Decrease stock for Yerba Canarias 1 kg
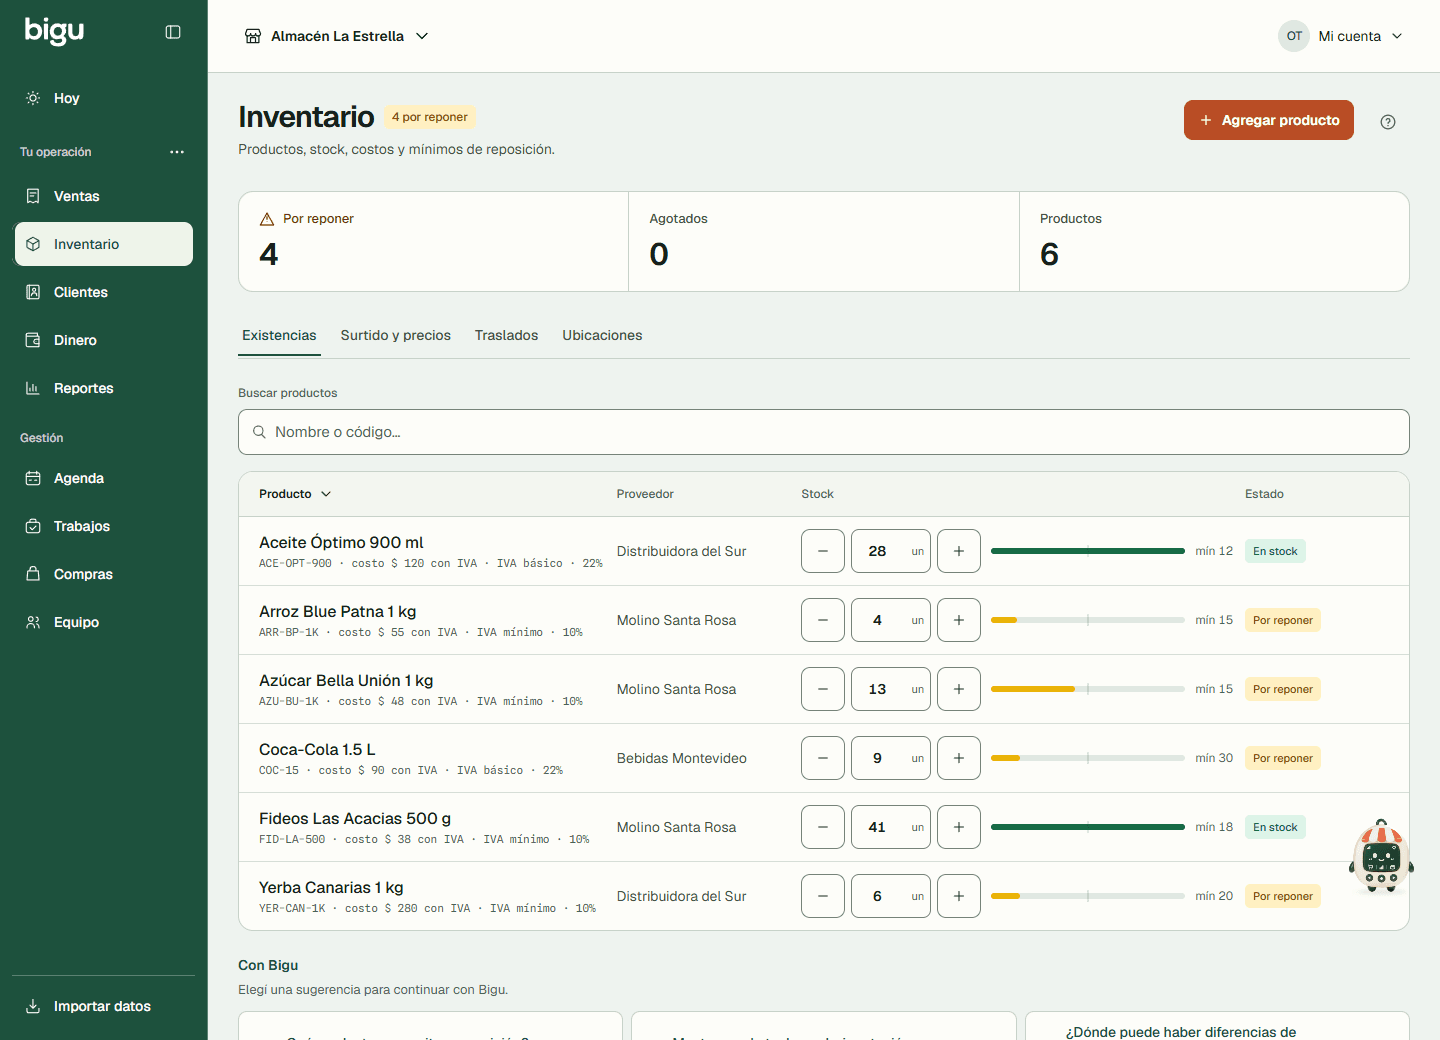This screenshot has width=1440, height=1040. (823, 896)
